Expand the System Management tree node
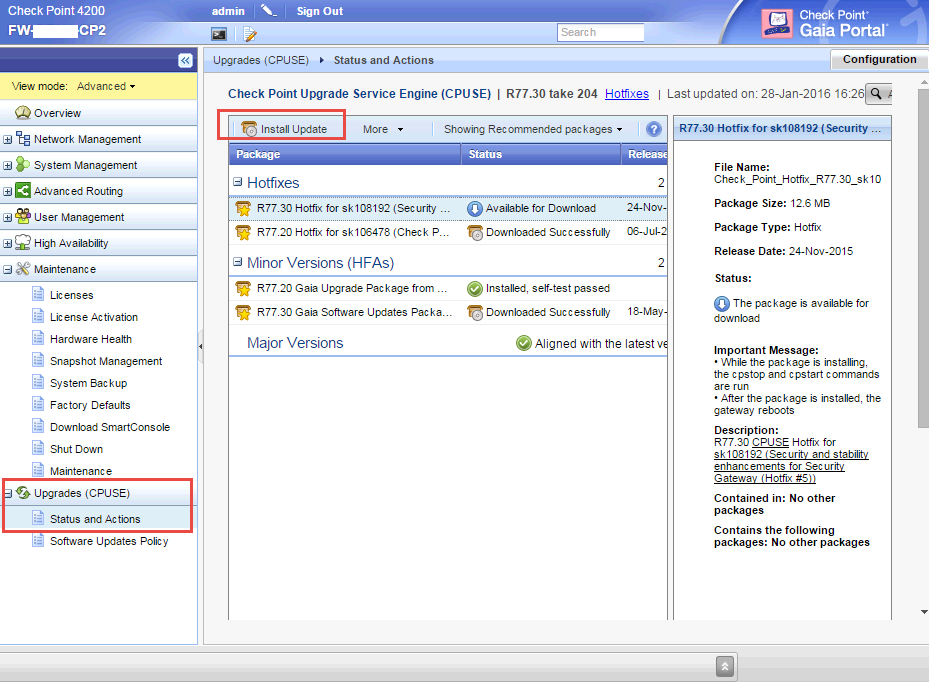The image size is (929, 682). (8, 166)
